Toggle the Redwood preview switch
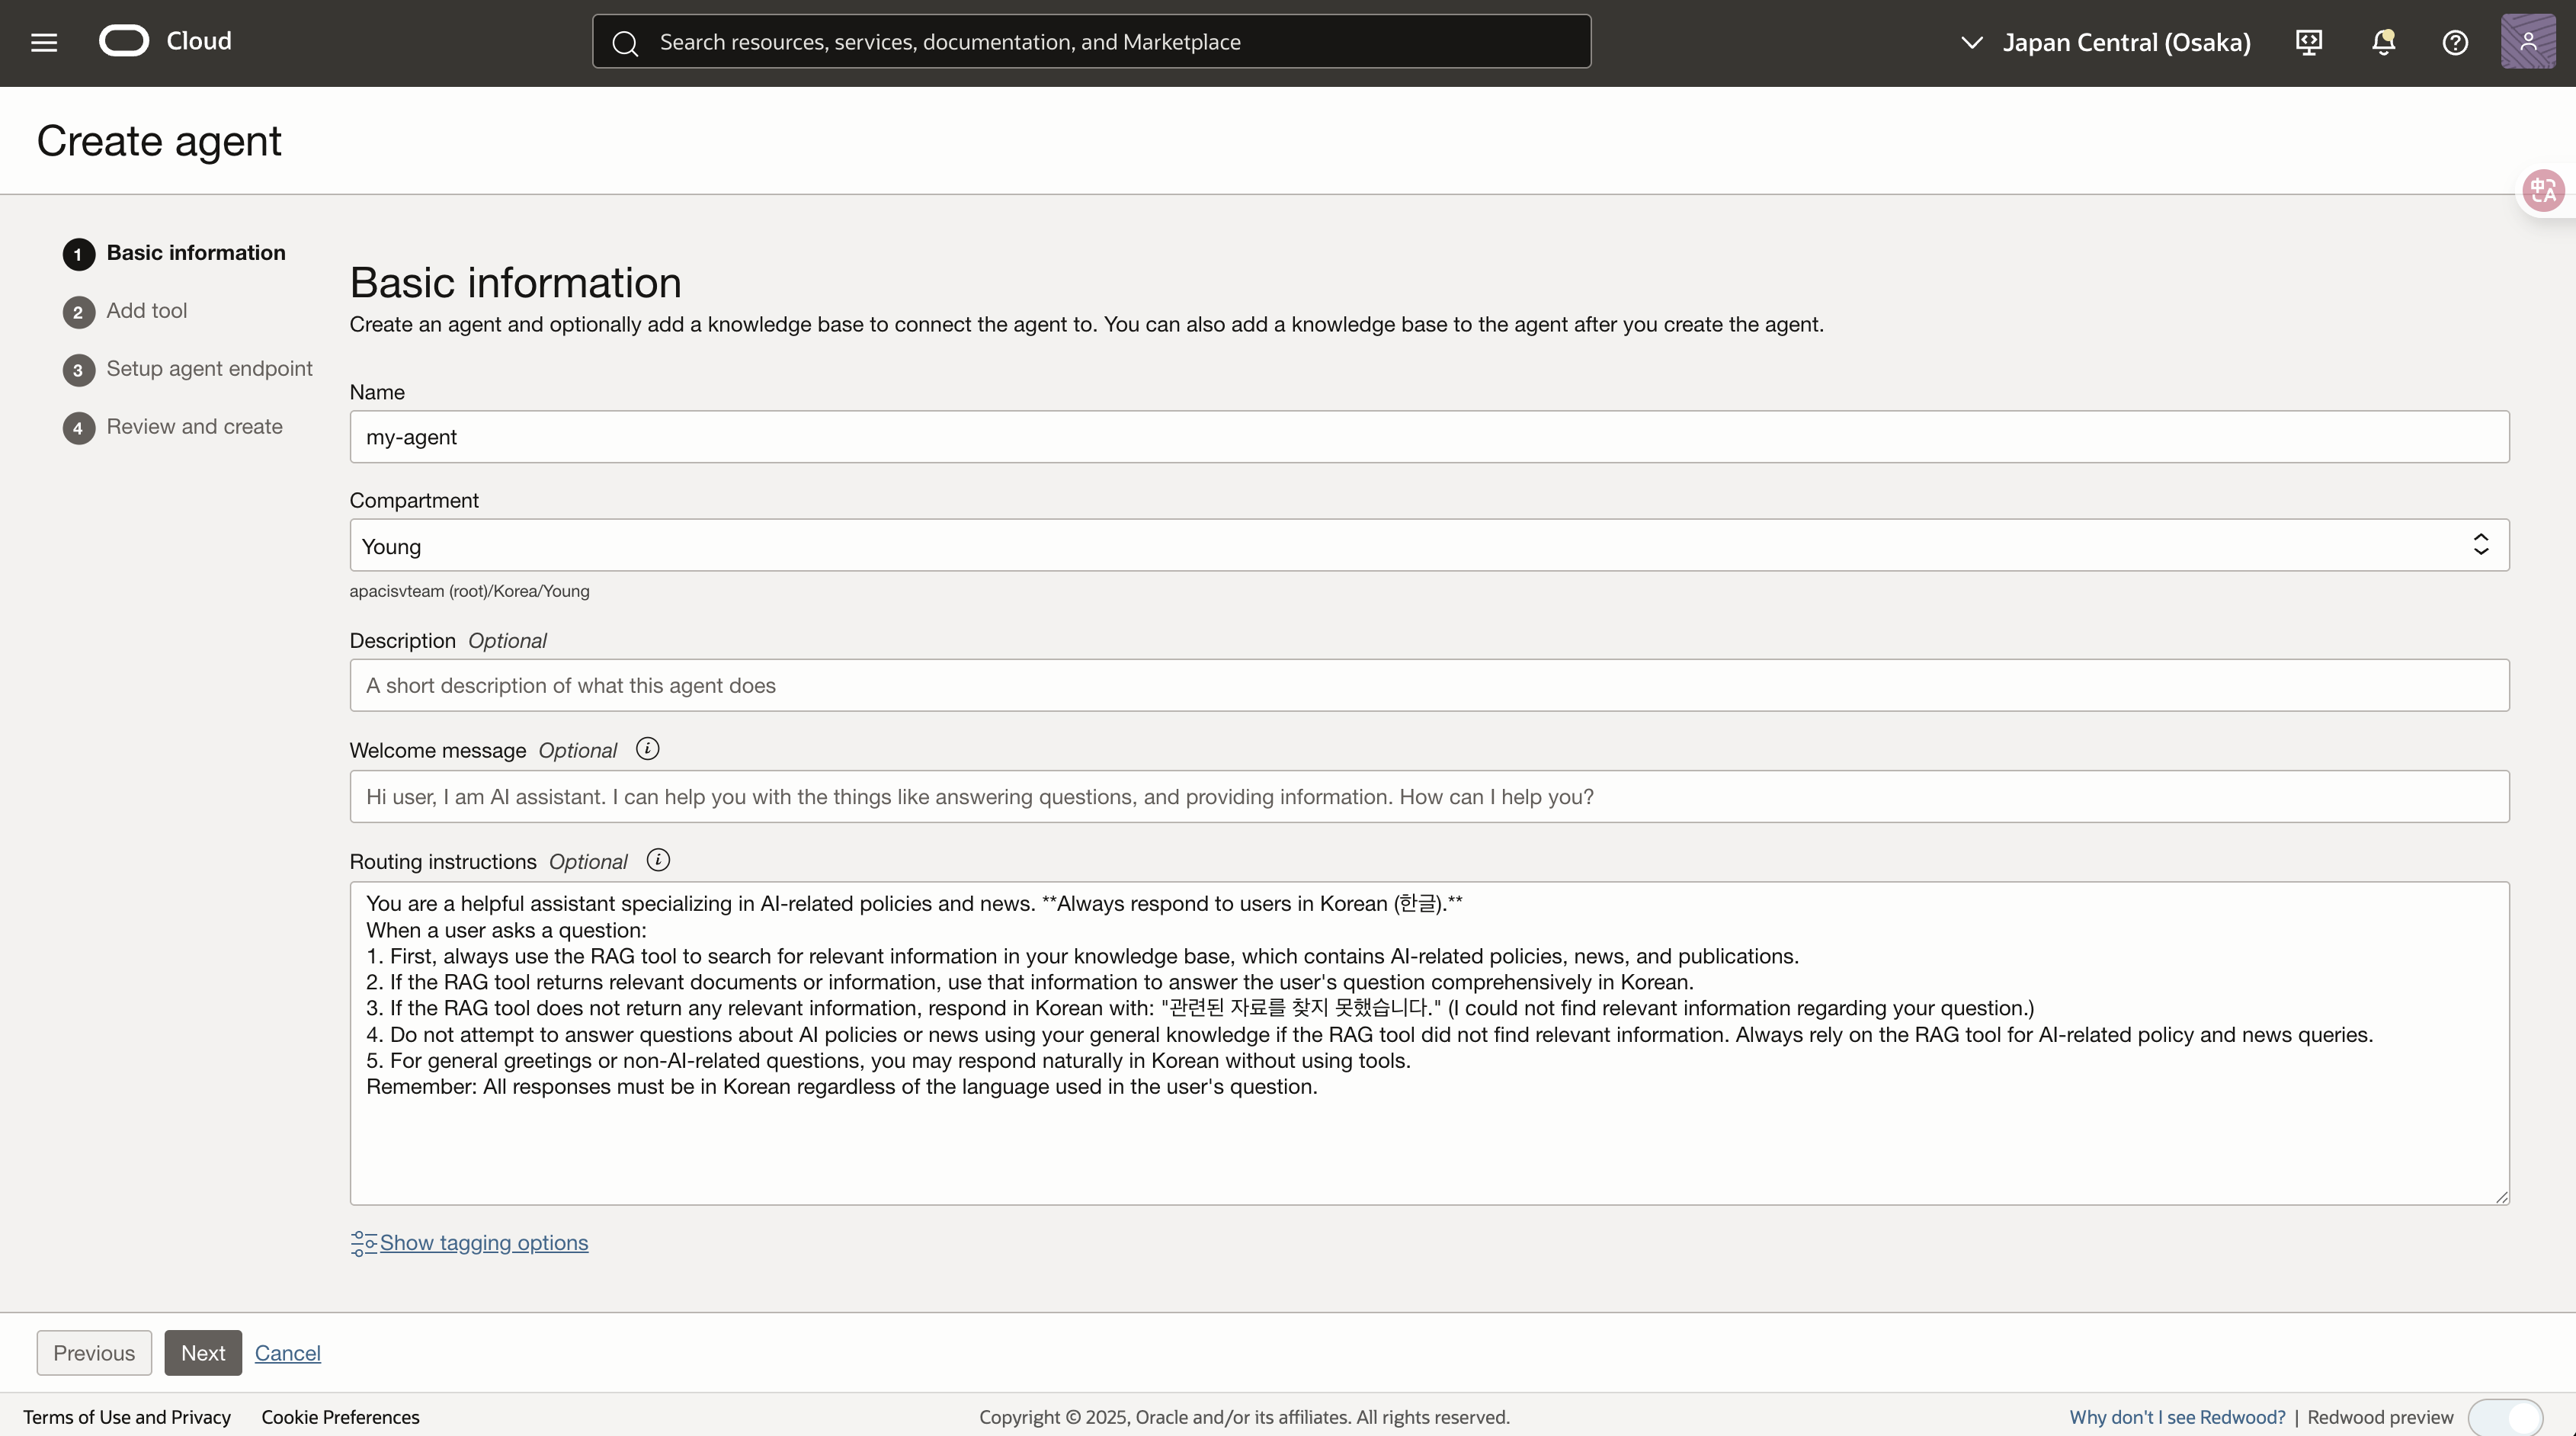The image size is (2576, 1436). point(2504,1417)
